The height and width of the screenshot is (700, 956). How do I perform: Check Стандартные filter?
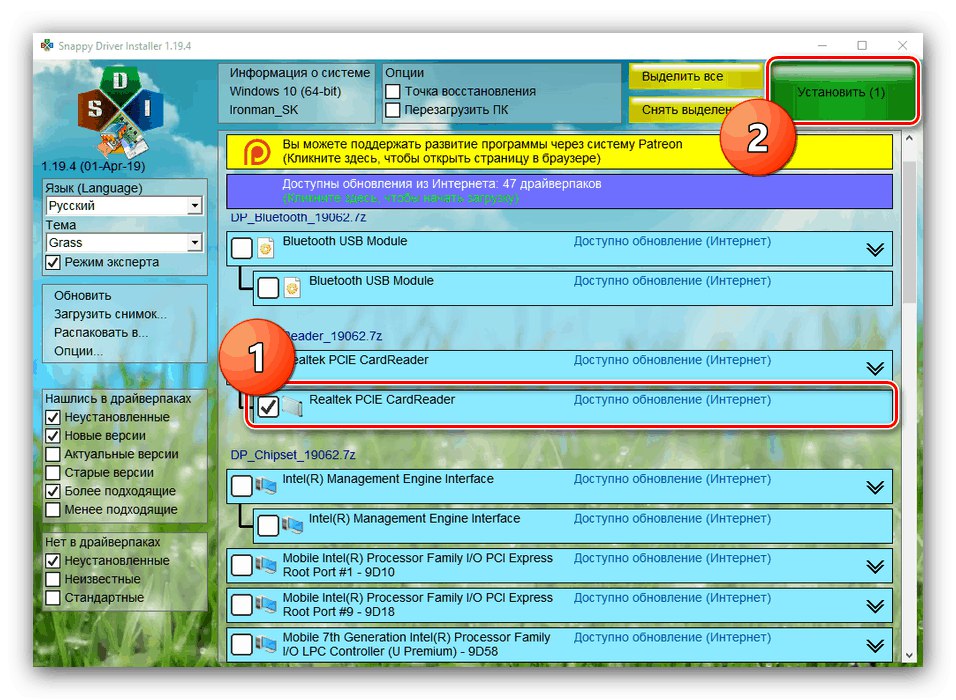click(x=53, y=598)
